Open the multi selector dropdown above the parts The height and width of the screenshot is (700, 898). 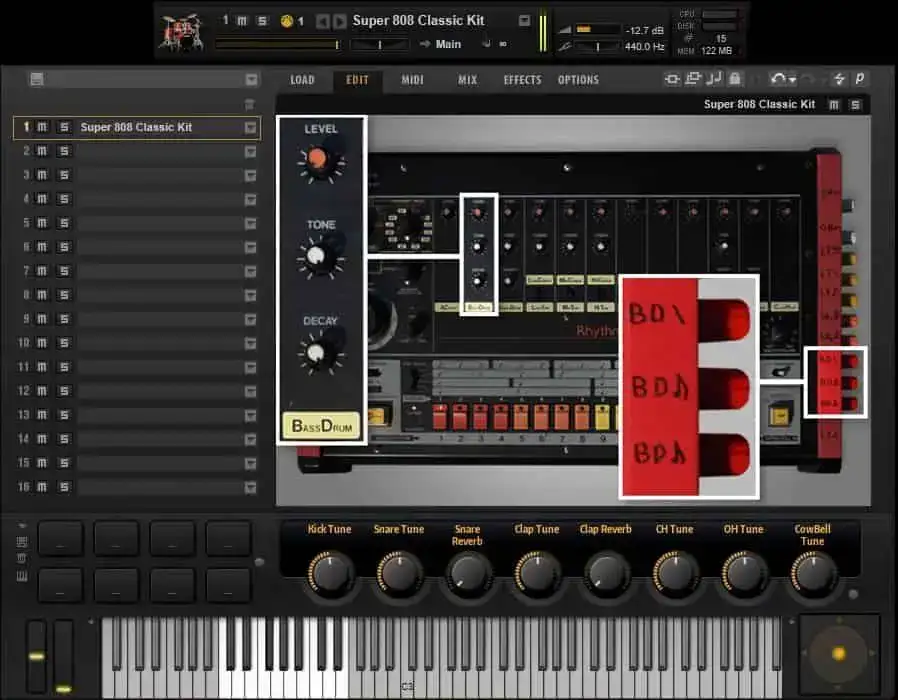click(x=251, y=80)
